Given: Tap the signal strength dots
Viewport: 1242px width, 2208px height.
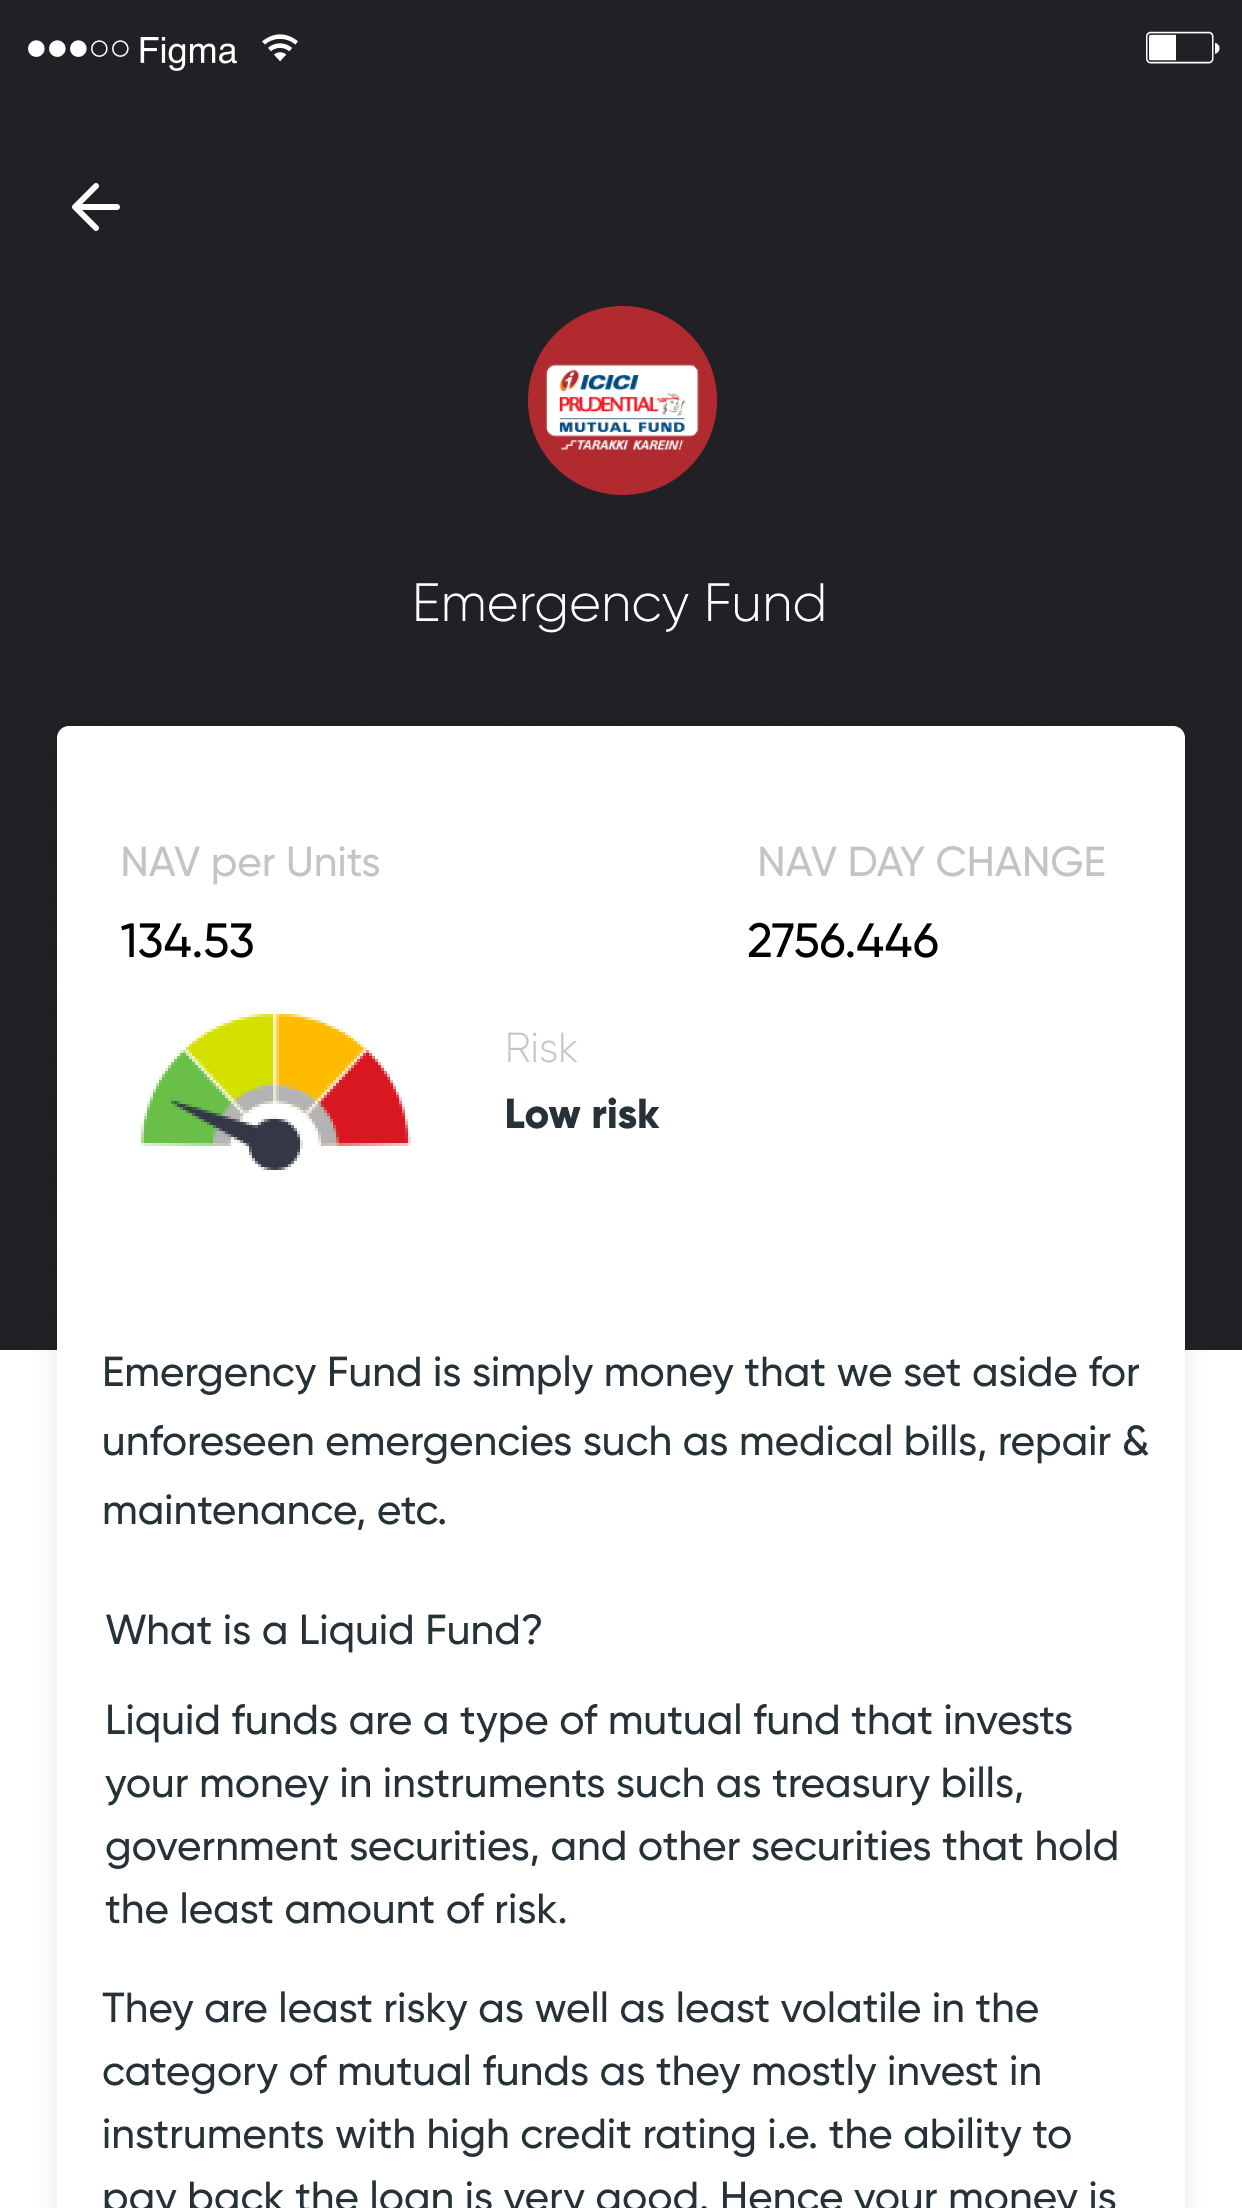Looking at the screenshot, I should coord(78,49).
